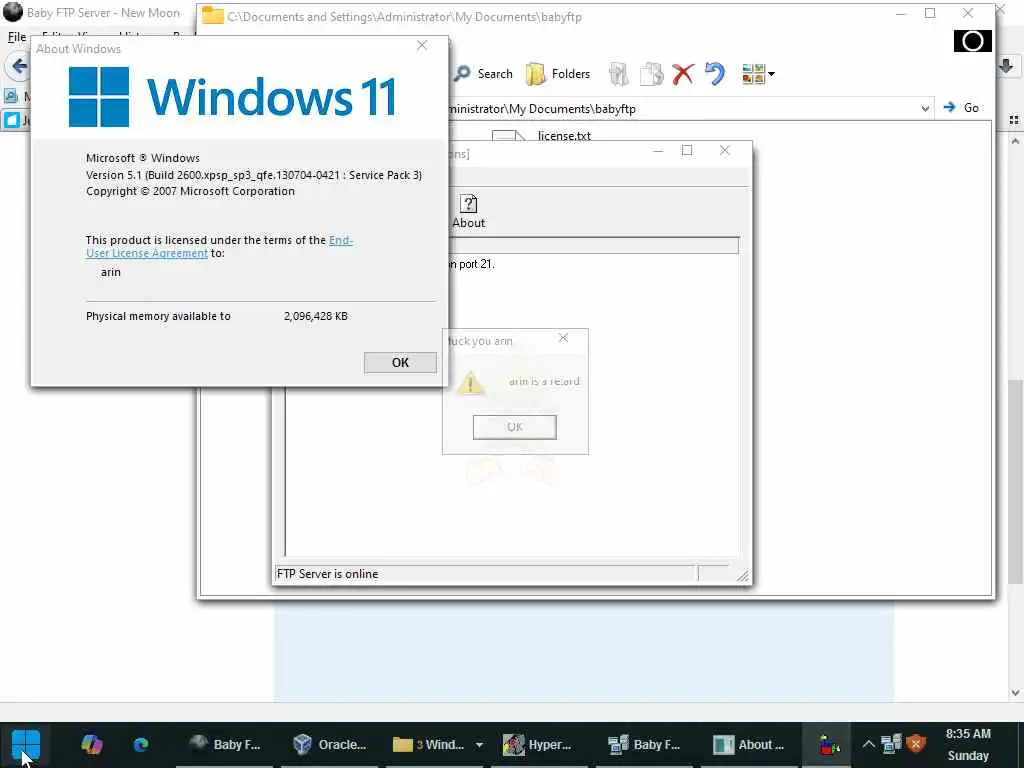Click the Windows 11 logo in dialog

(232, 97)
